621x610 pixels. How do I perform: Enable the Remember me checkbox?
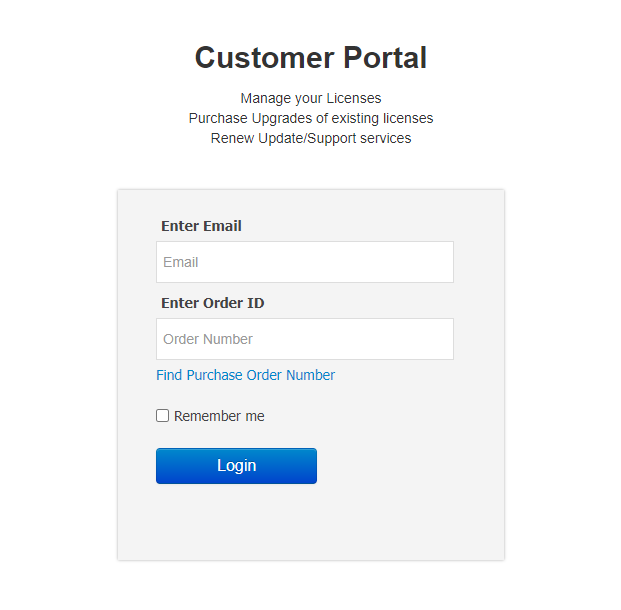(163, 416)
